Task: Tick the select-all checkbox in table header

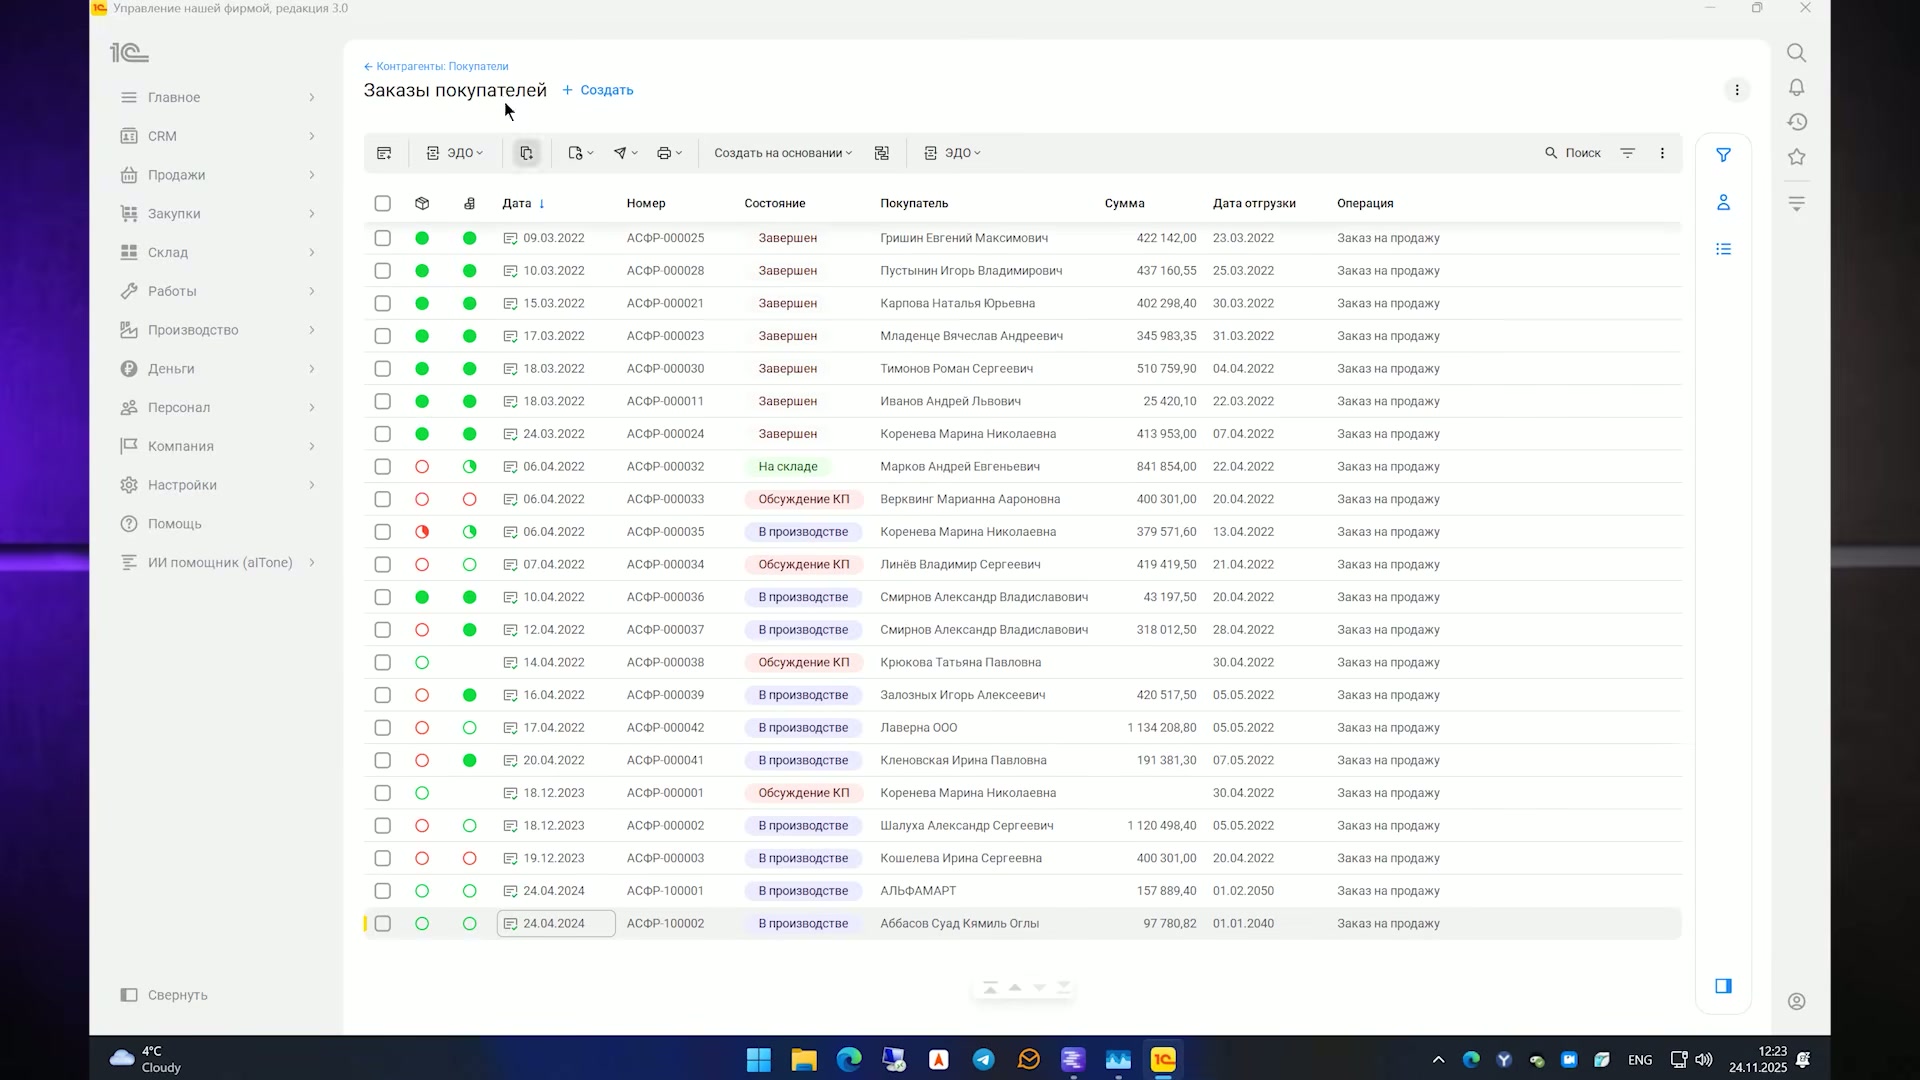Action: (382, 203)
